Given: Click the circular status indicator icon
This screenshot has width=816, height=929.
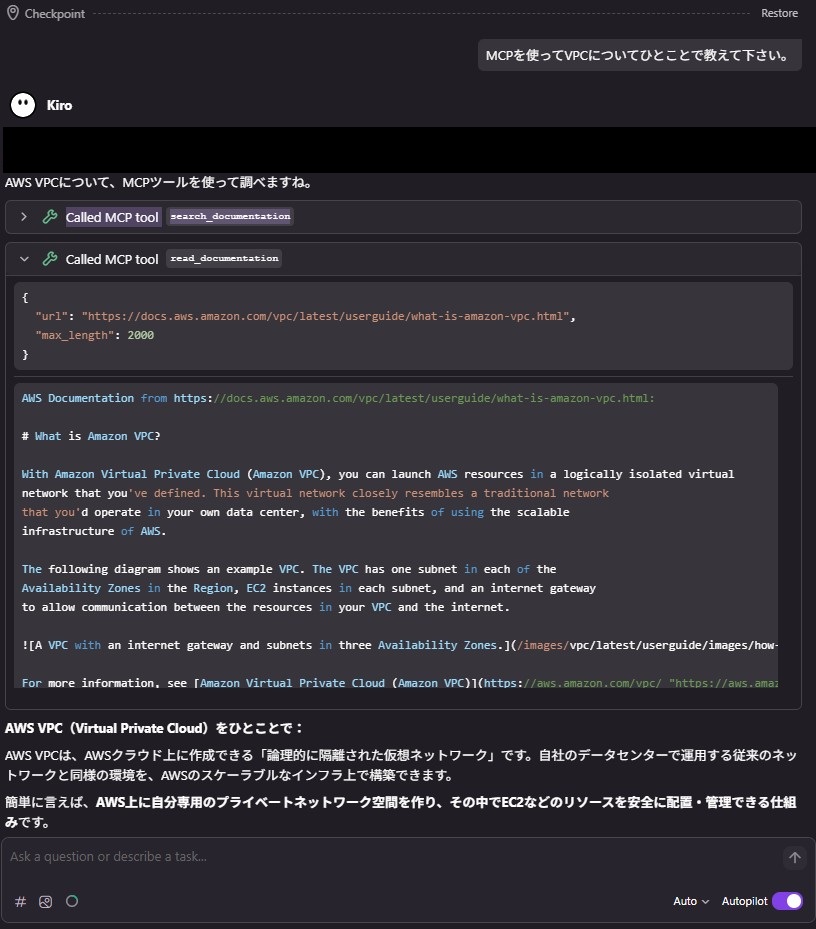Looking at the screenshot, I should pos(71,901).
